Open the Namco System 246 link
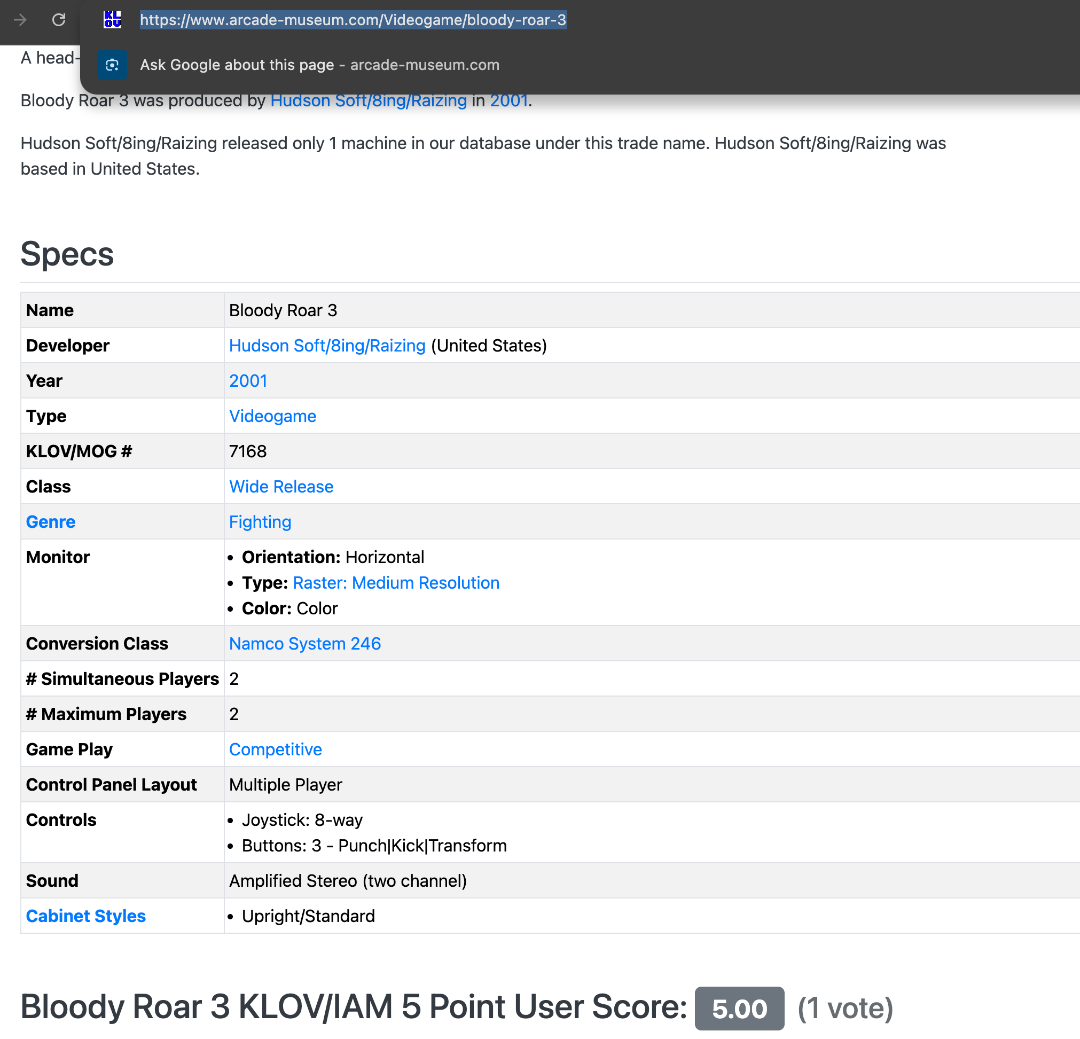Viewport: 1080px width, 1039px height. 305,644
